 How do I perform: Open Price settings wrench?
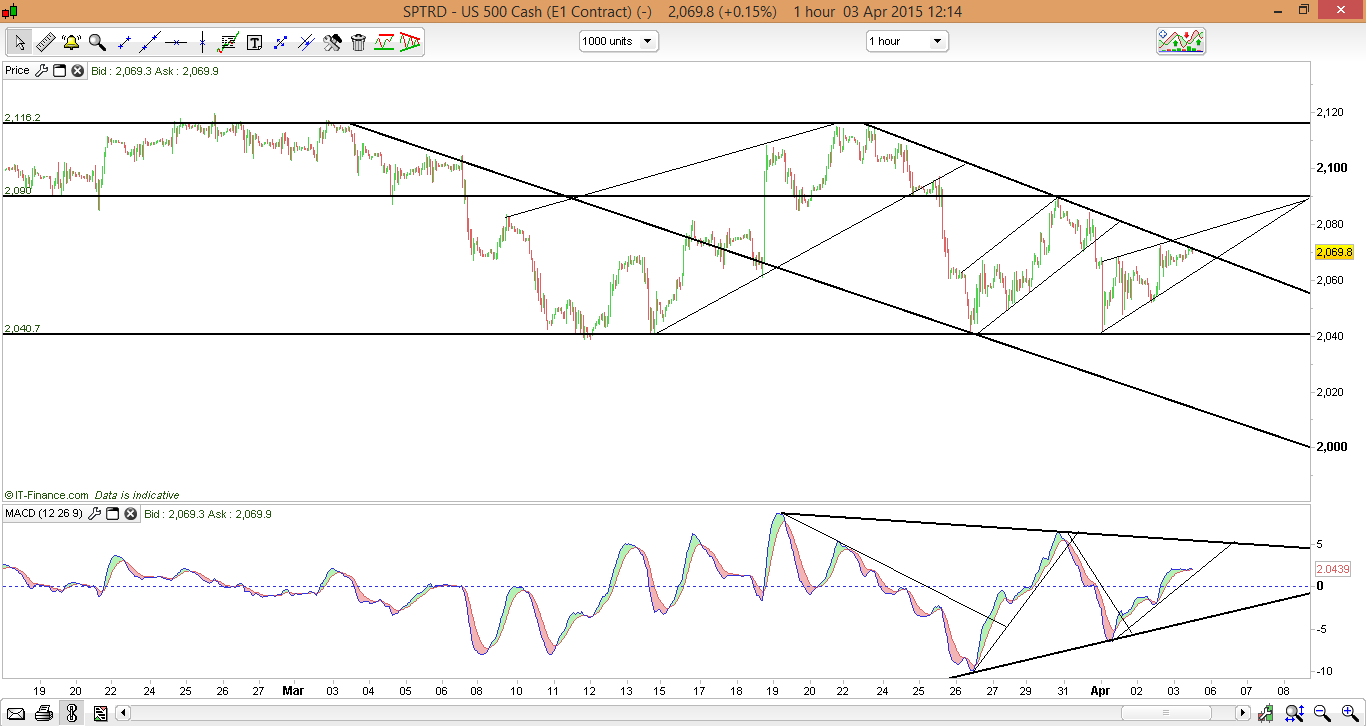pyautogui.click(x=41, y=71)
